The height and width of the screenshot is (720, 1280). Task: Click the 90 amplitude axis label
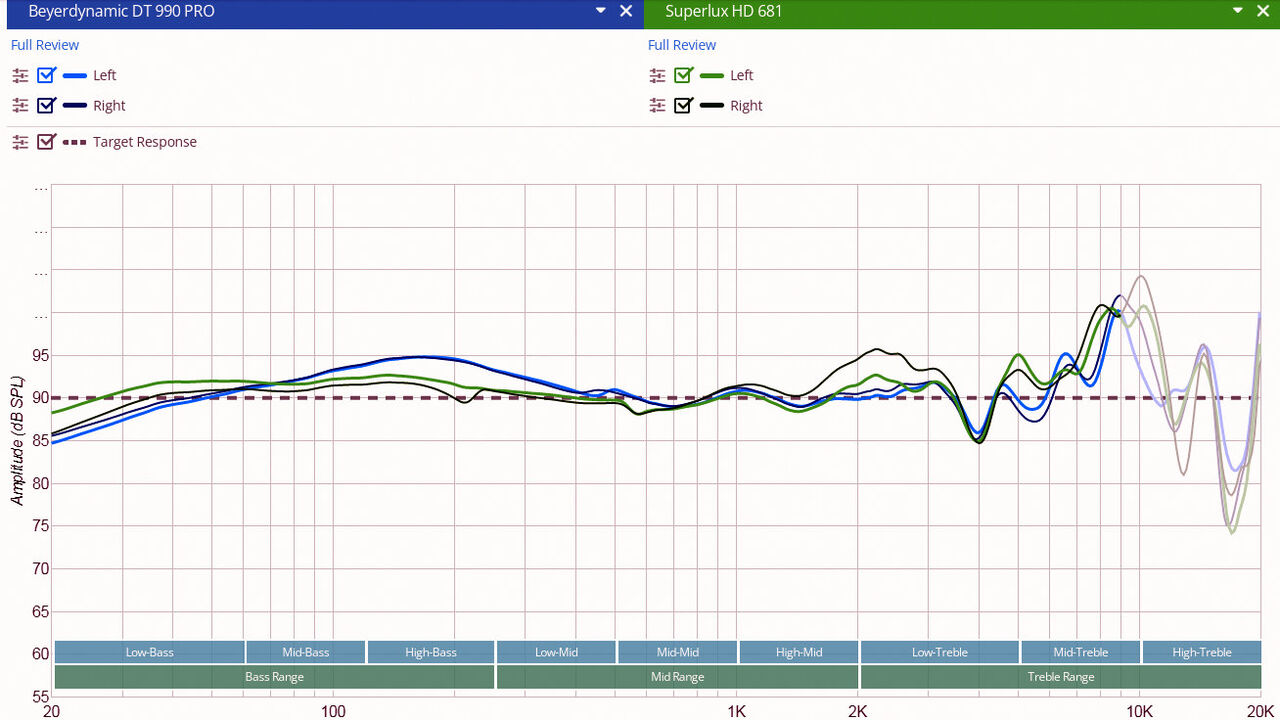click(40, 398)
